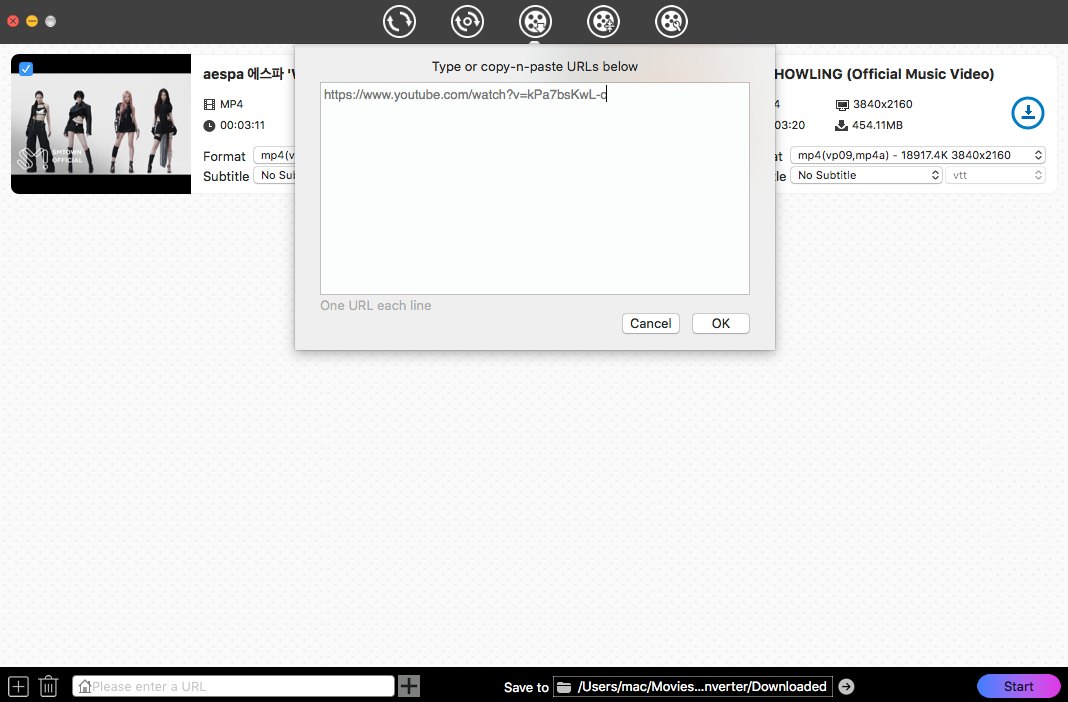
Task: Open the Subtitle dropdown of the aespa video
Action: point(274,175)
